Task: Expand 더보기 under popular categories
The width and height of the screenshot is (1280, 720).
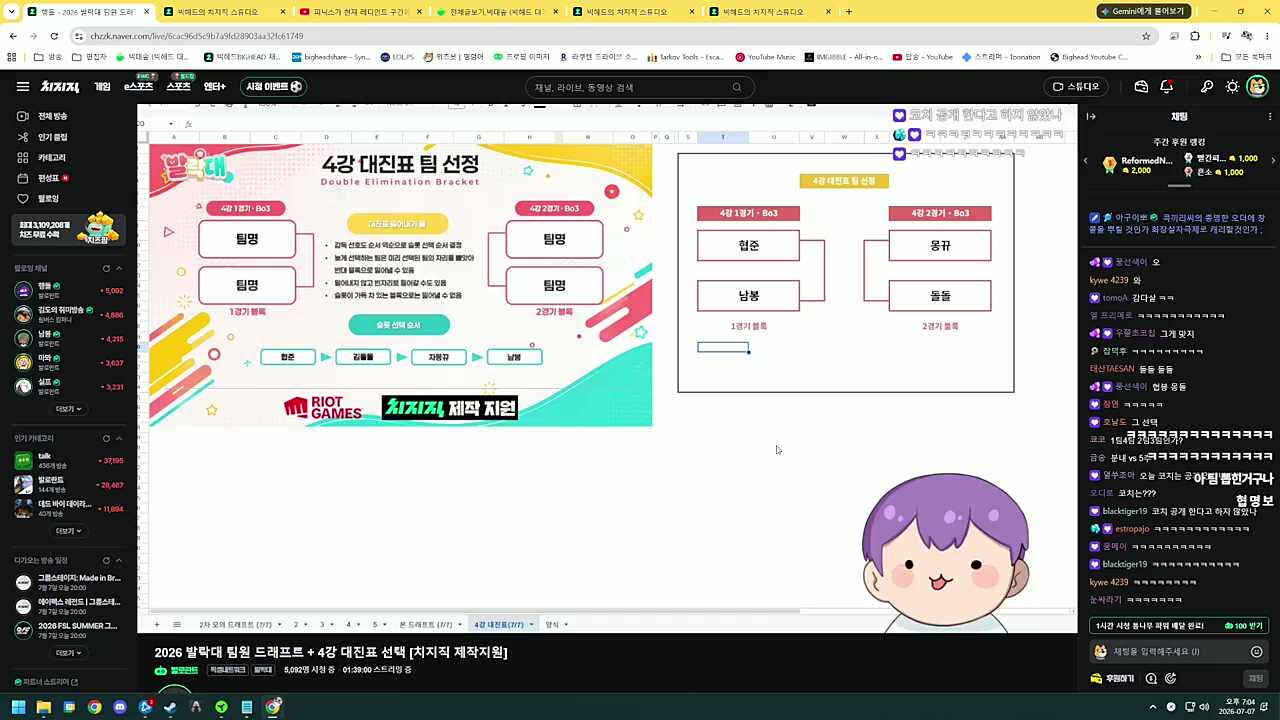Action: 68,531
